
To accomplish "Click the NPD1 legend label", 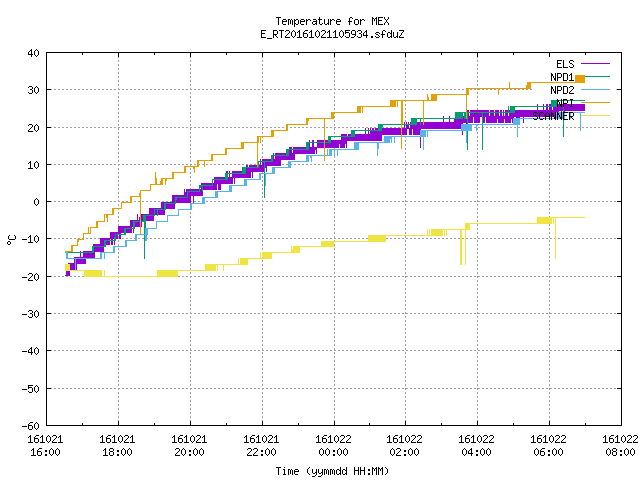I will click(562, 77).
